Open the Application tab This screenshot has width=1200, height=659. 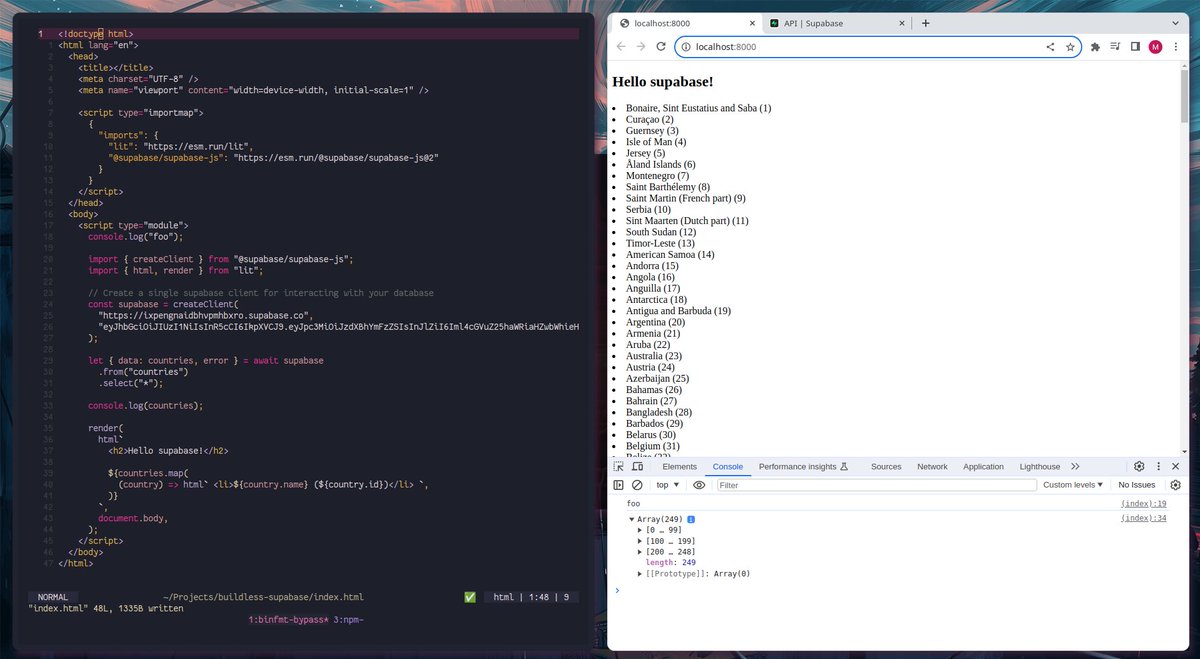click(983, 467)
